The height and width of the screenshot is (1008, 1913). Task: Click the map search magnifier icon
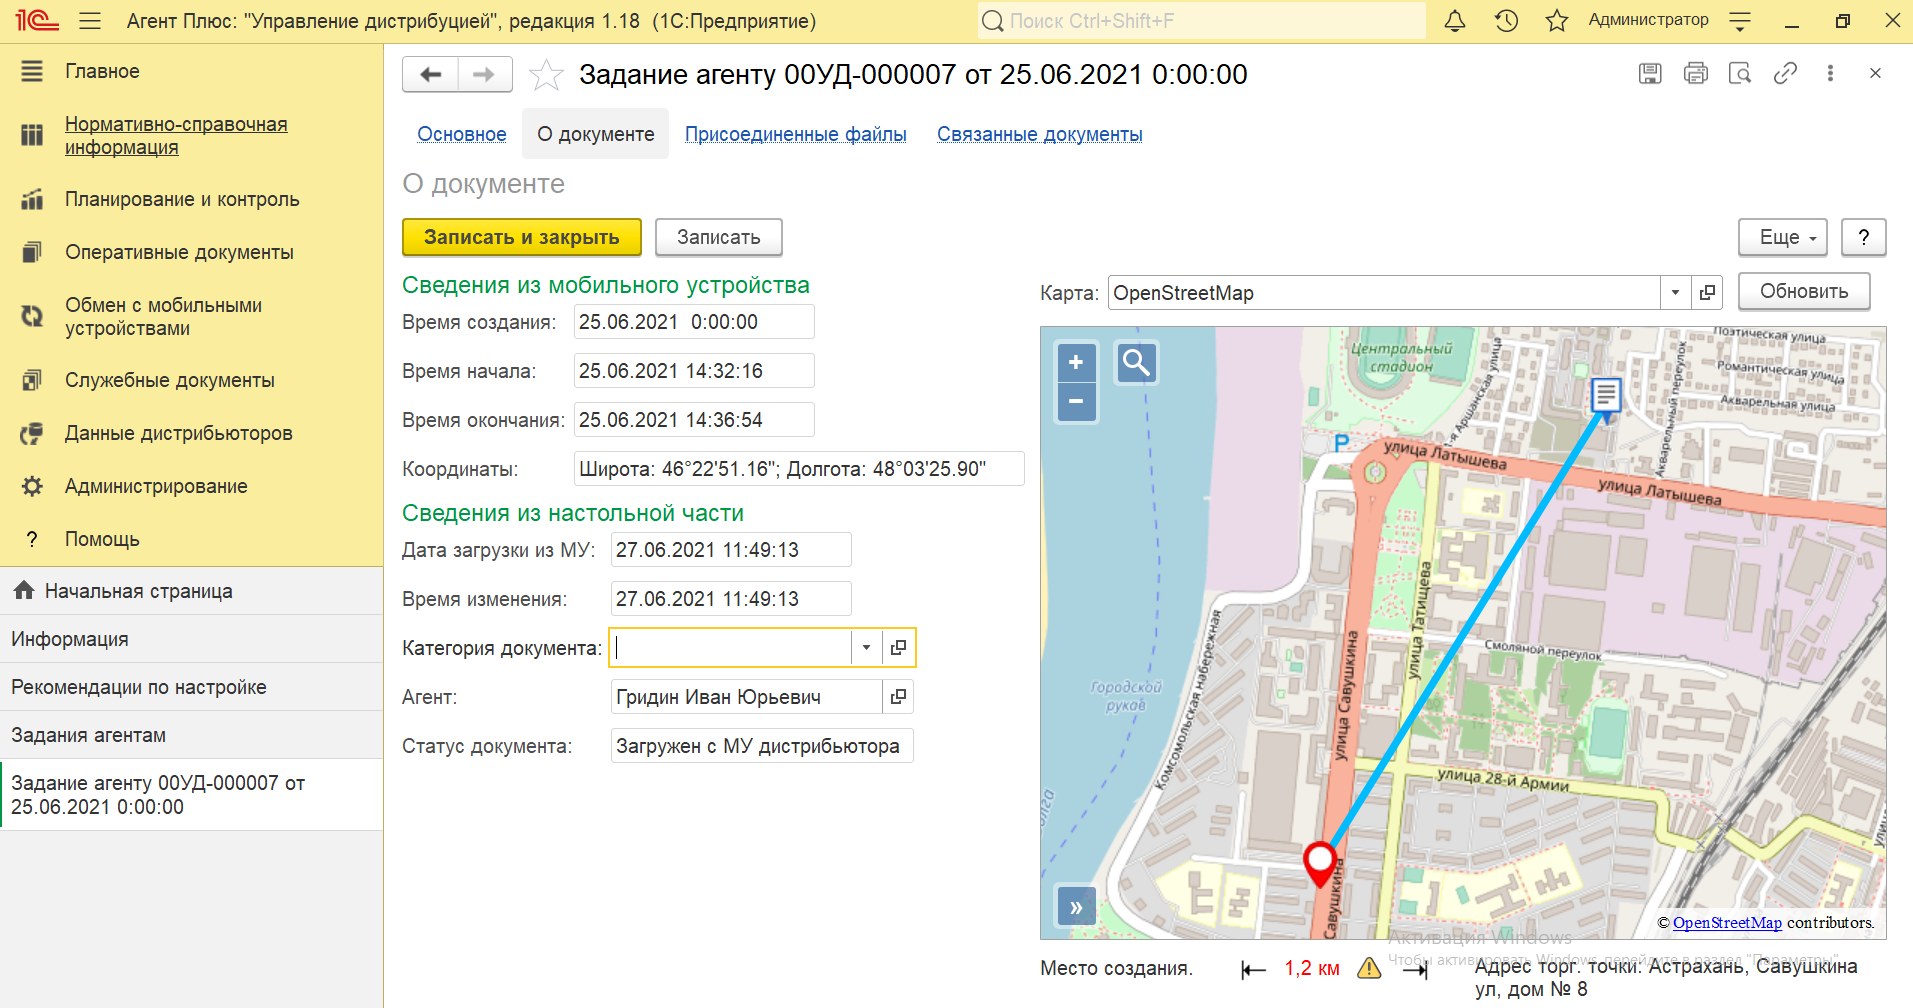point(1136,363)
